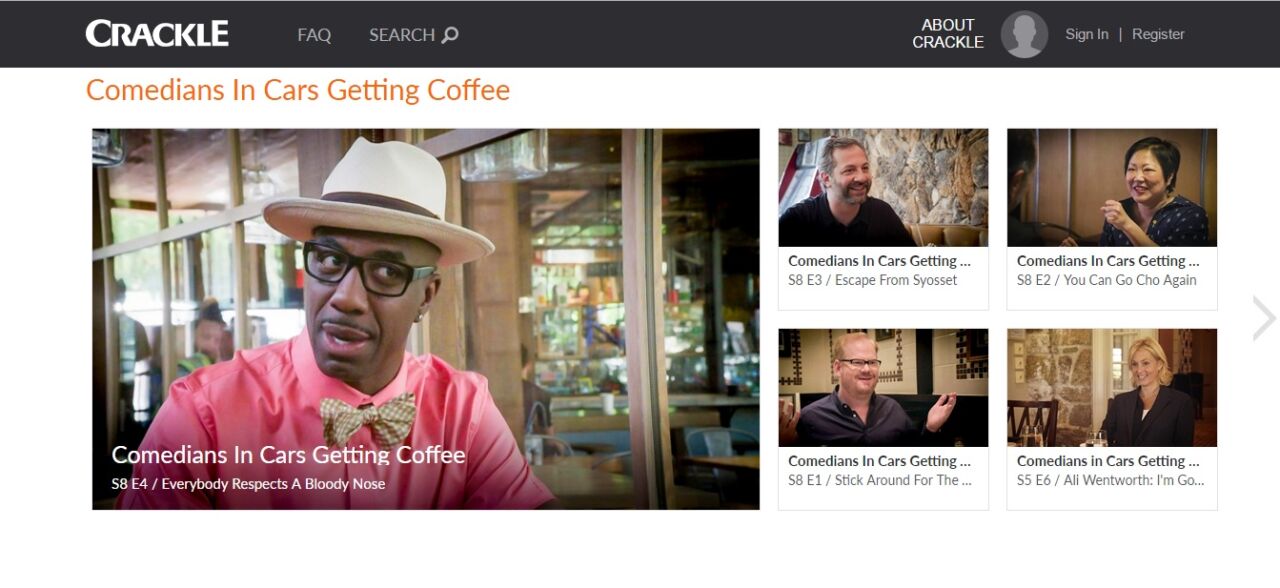Click the 'S8 E2 / You Can Go Cho Again' caption

pyautogui.click(x=1107, y=280)
